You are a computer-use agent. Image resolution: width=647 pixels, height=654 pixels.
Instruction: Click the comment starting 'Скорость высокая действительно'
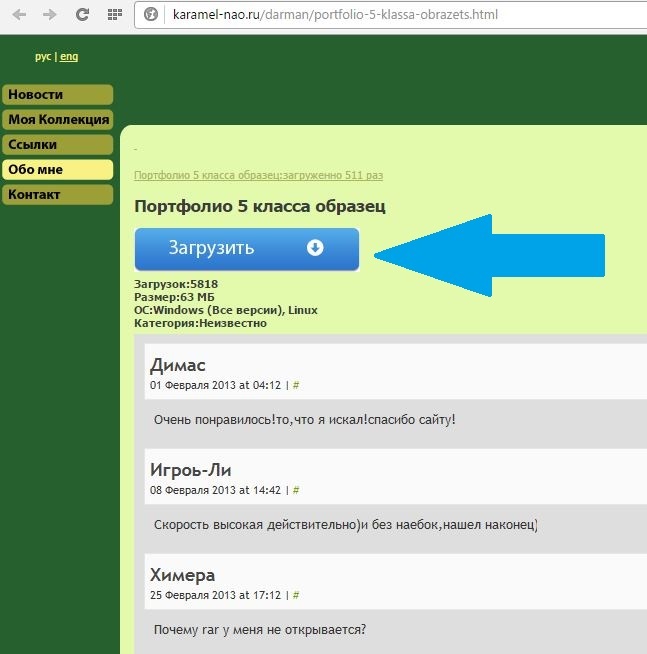tap(346, 525)
